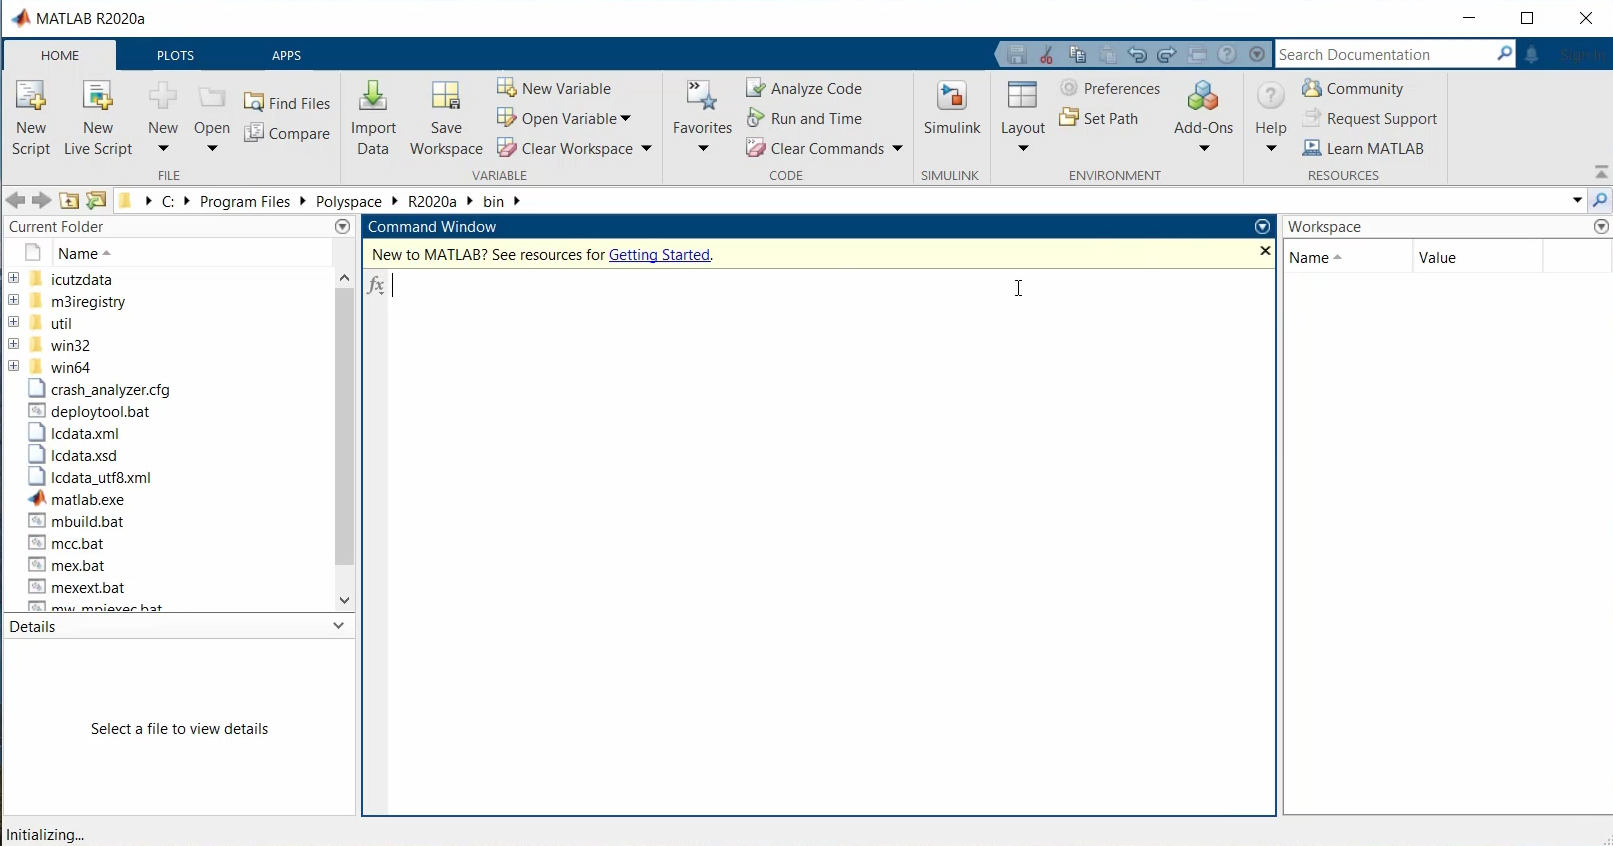Click the Search Documentation field
This screenshot has height=846, width=1613.
point(1385,55)
